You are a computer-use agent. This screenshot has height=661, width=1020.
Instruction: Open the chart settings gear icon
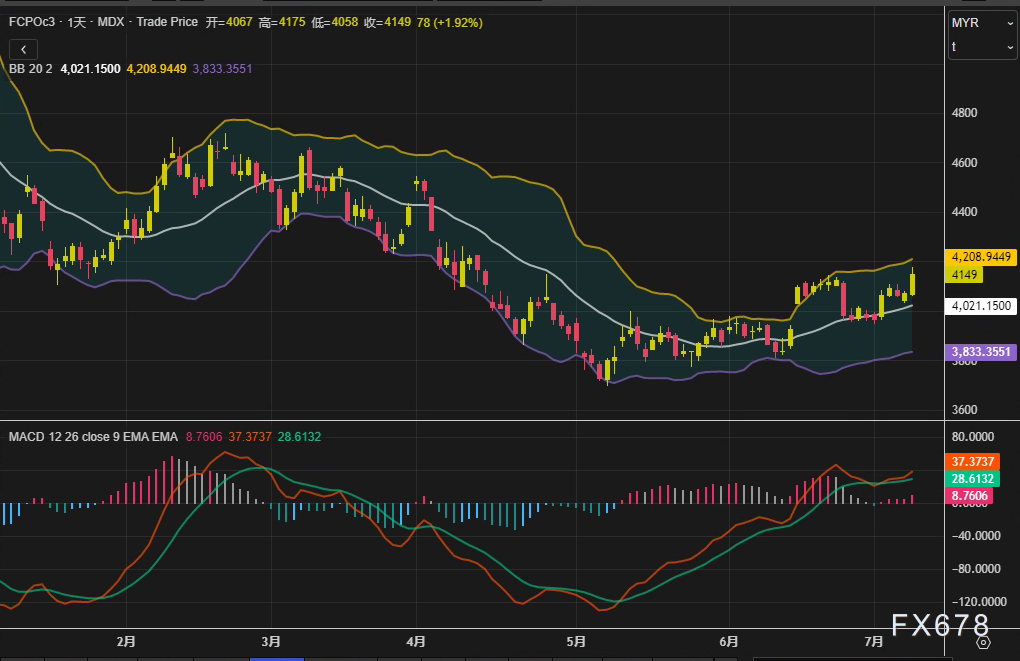(982, 644)
